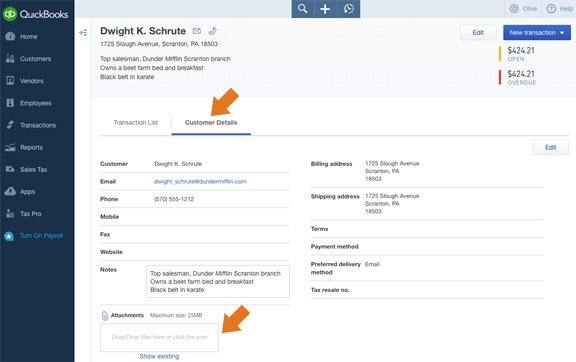The width and height of the screenshot is (576, 362).
Task: Click Preferred delivery method Email value
Action: (x=372, y=264)
